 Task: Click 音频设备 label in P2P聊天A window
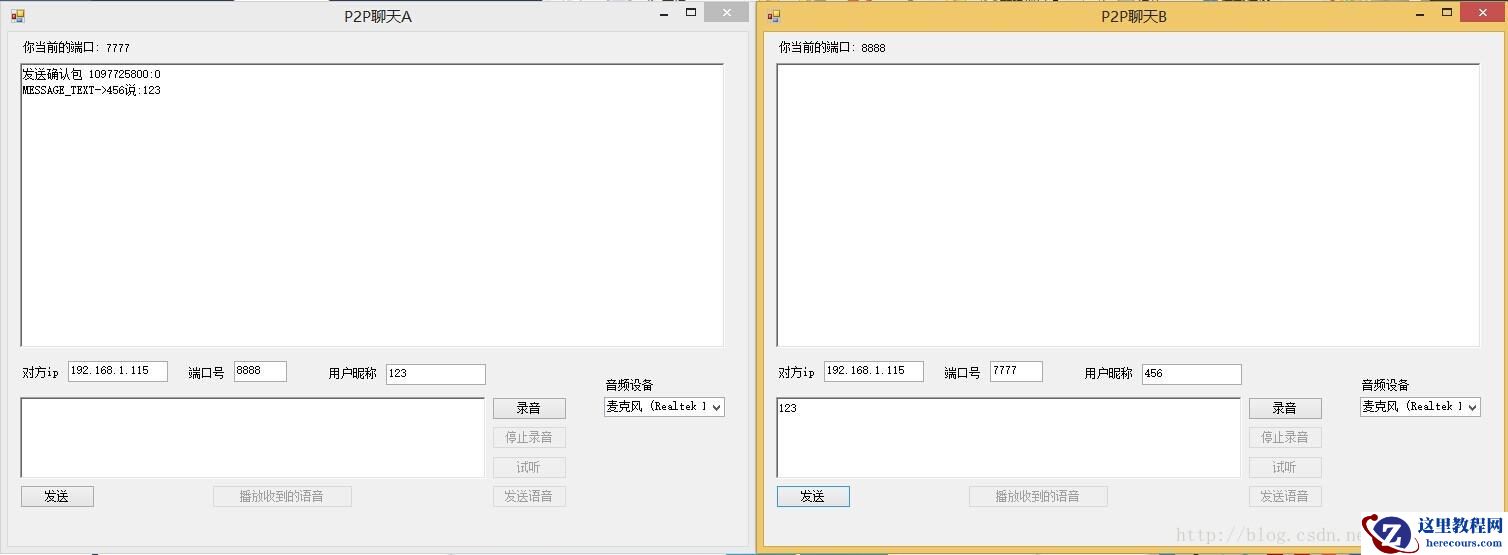(629, 385)
